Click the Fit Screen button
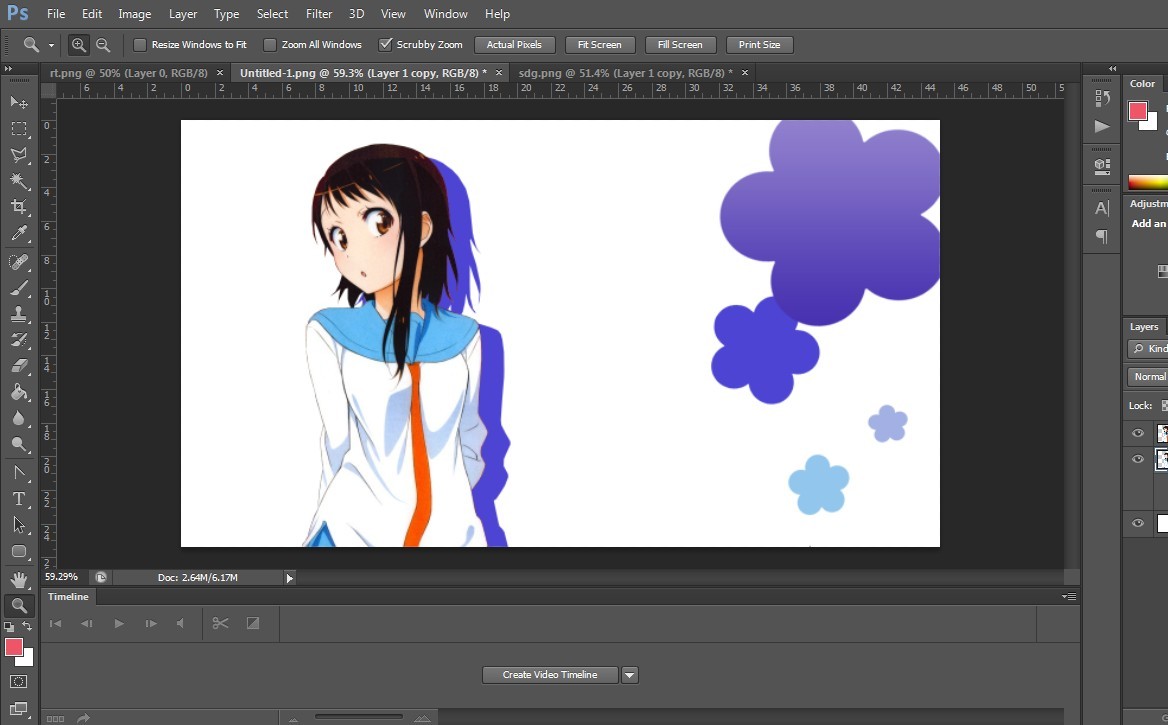Viewport: 1168px width, 725px height. point(599,45)
